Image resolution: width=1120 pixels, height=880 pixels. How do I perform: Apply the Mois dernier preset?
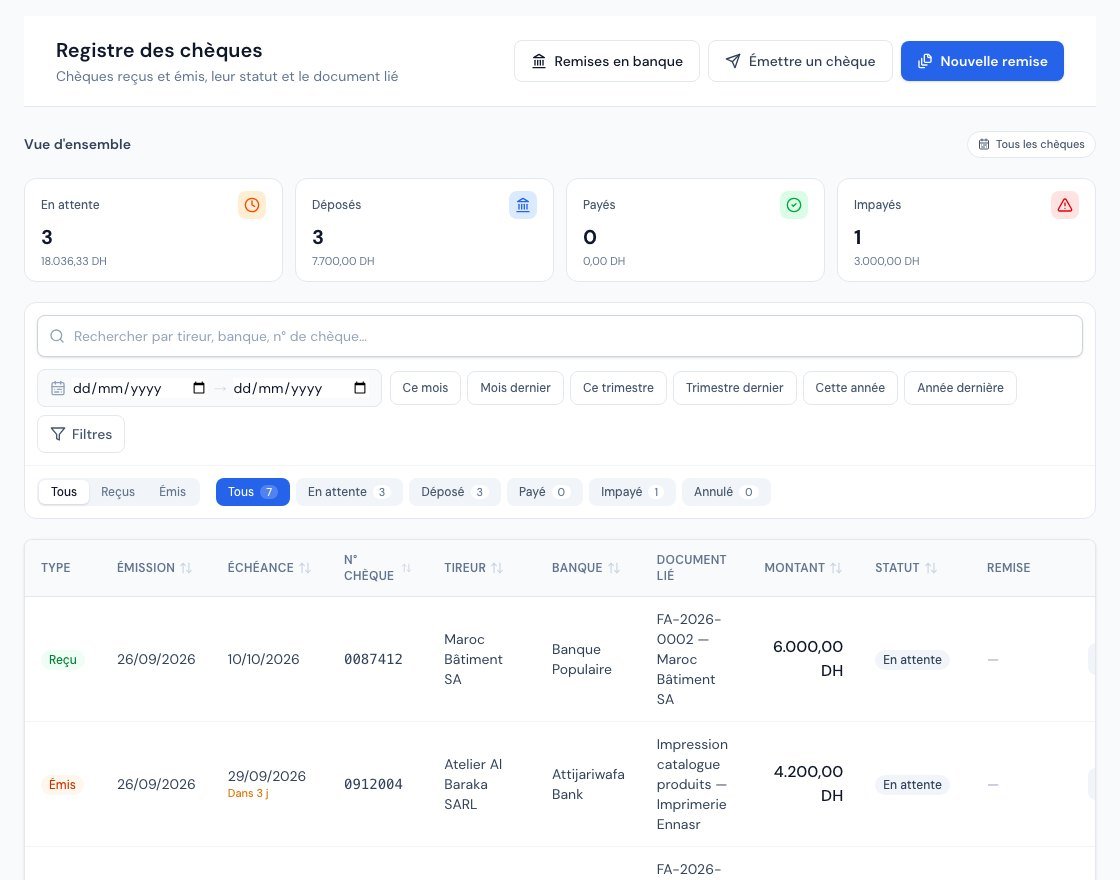[x=515, y=388]
